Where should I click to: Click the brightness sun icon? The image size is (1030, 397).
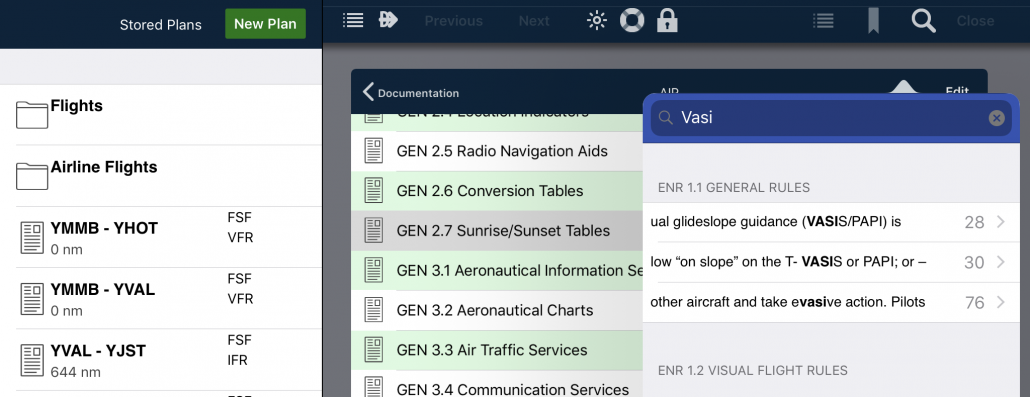tap(596, 21)
